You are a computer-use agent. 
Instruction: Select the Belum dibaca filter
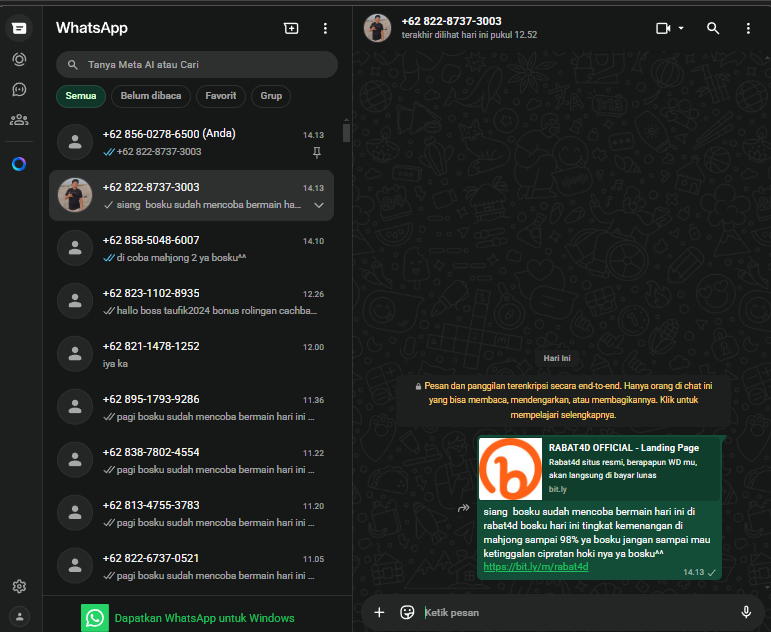click(151, 96)
